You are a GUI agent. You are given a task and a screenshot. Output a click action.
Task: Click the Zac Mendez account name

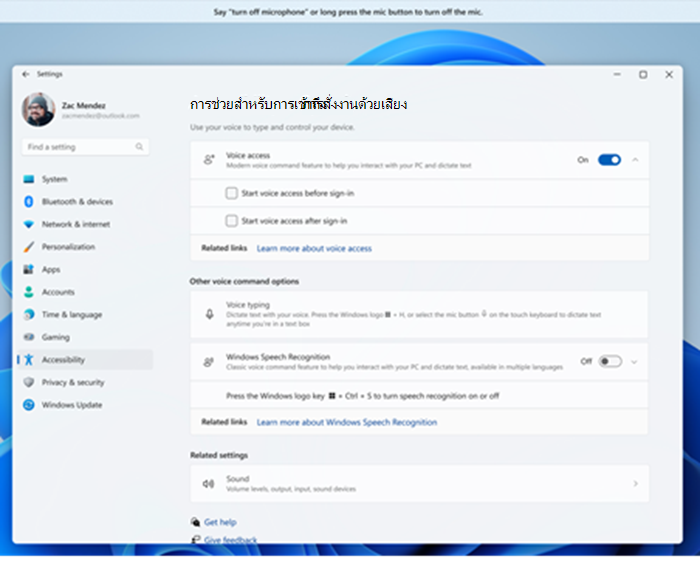[x=83, y=105]
